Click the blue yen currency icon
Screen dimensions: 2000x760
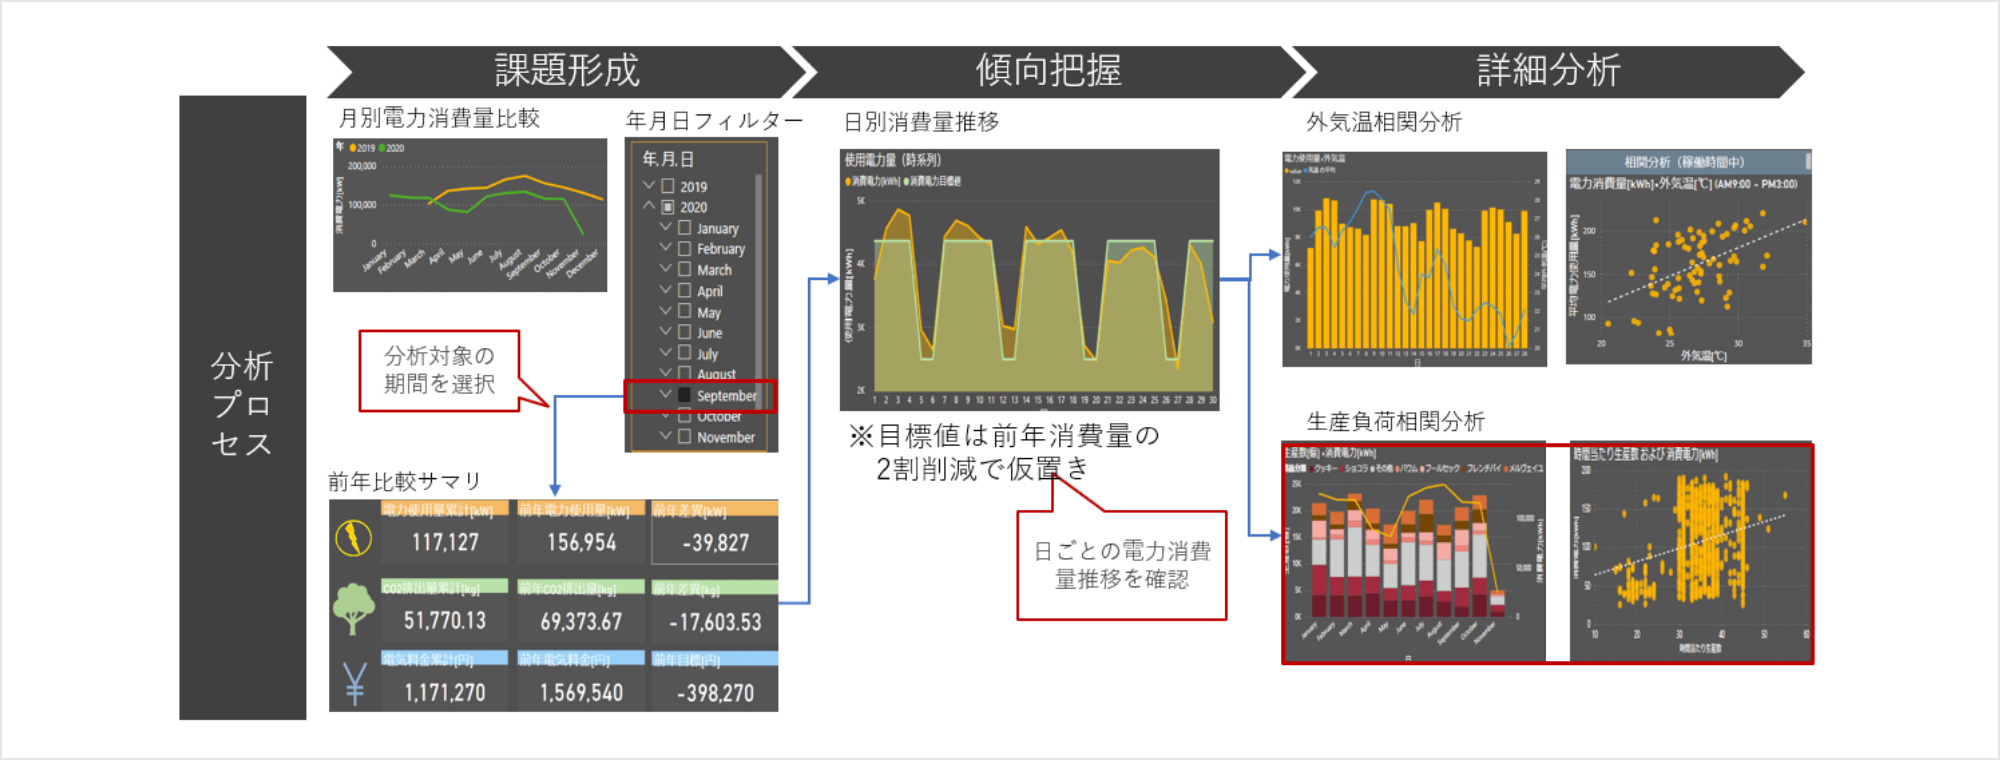[x=354, y=685]
